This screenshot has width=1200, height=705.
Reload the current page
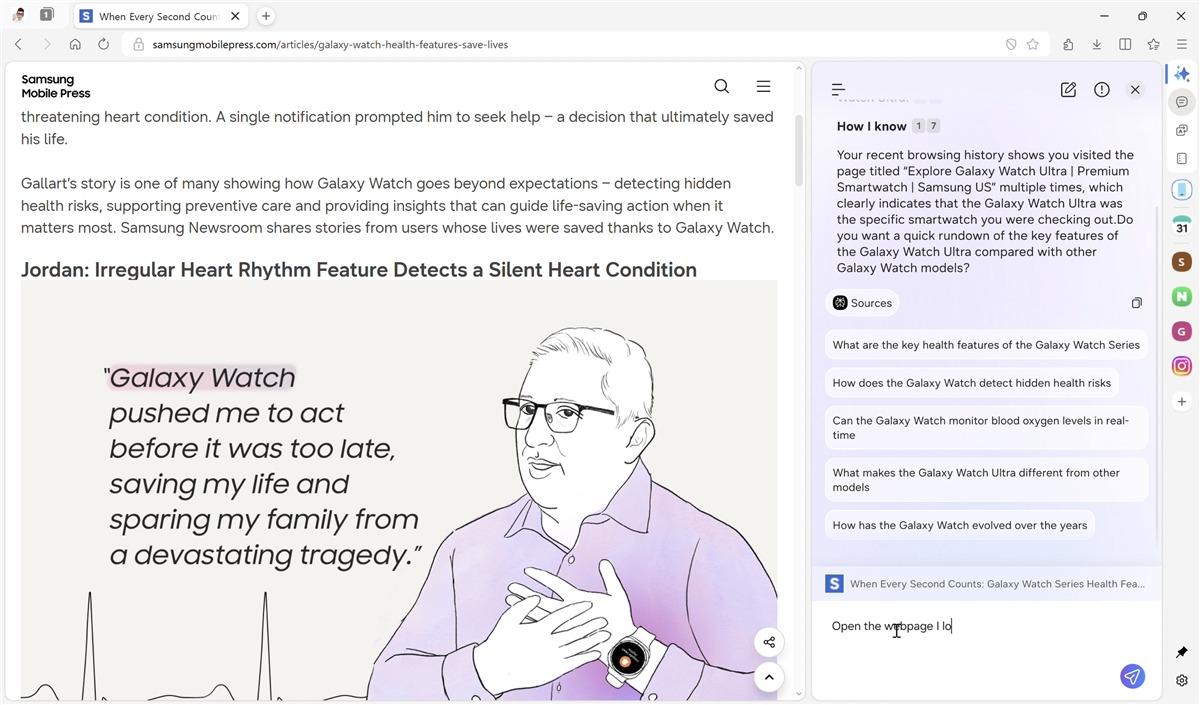pyautogui.click(x=103, y=44)
